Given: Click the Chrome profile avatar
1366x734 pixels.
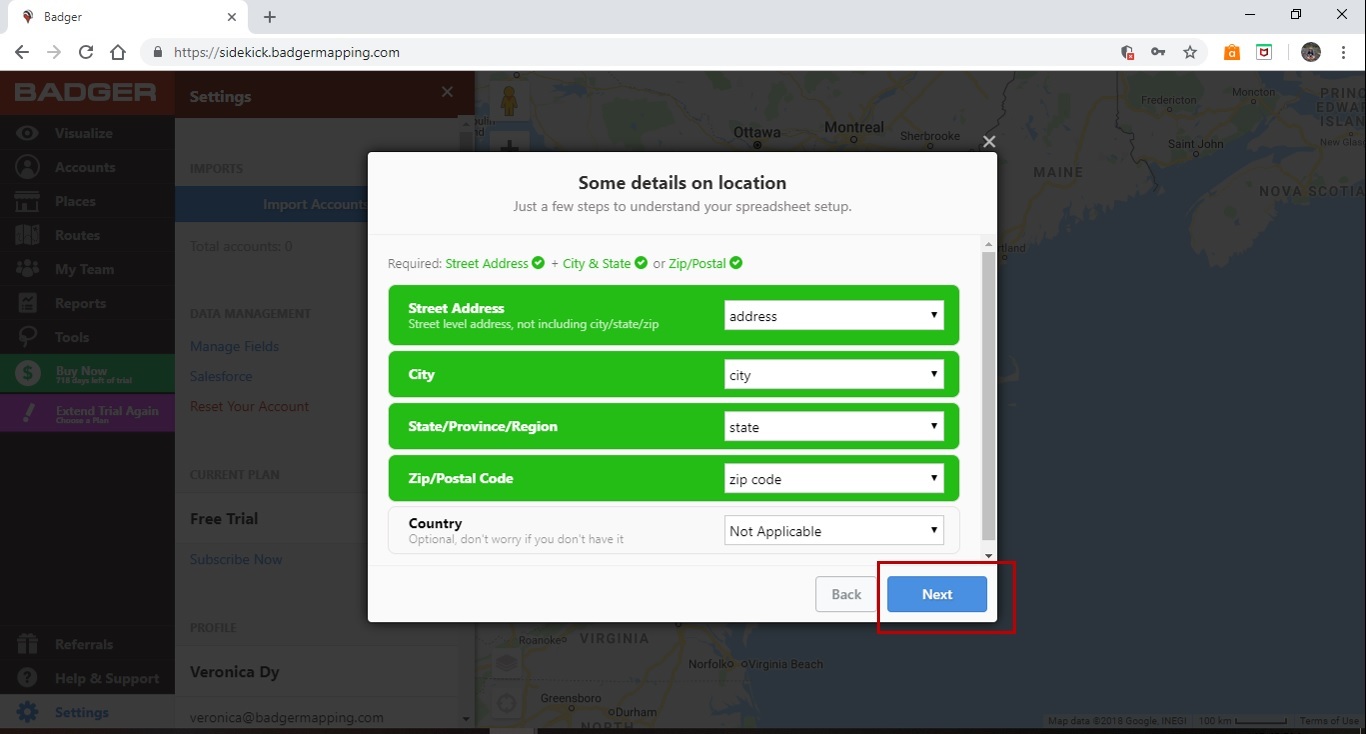Looking at the screenshot, I should 1311,52.
